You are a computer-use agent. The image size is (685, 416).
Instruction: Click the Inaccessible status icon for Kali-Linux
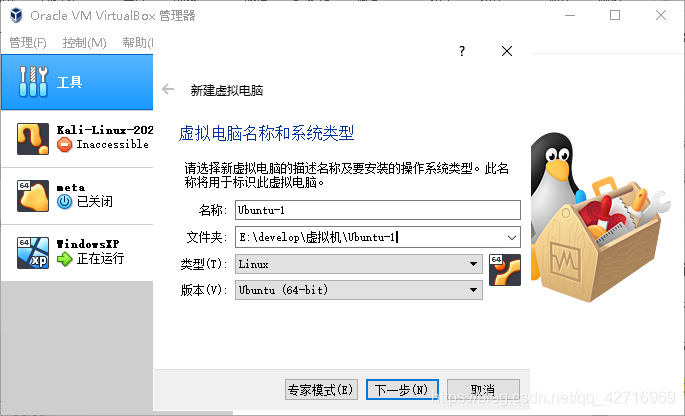65,145
